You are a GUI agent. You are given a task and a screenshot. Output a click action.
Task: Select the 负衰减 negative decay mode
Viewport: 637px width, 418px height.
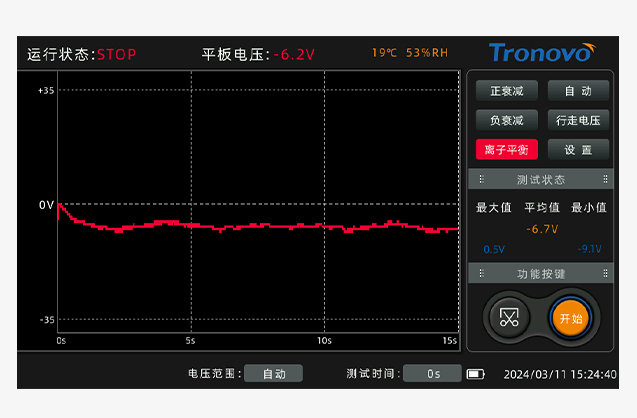507,120
